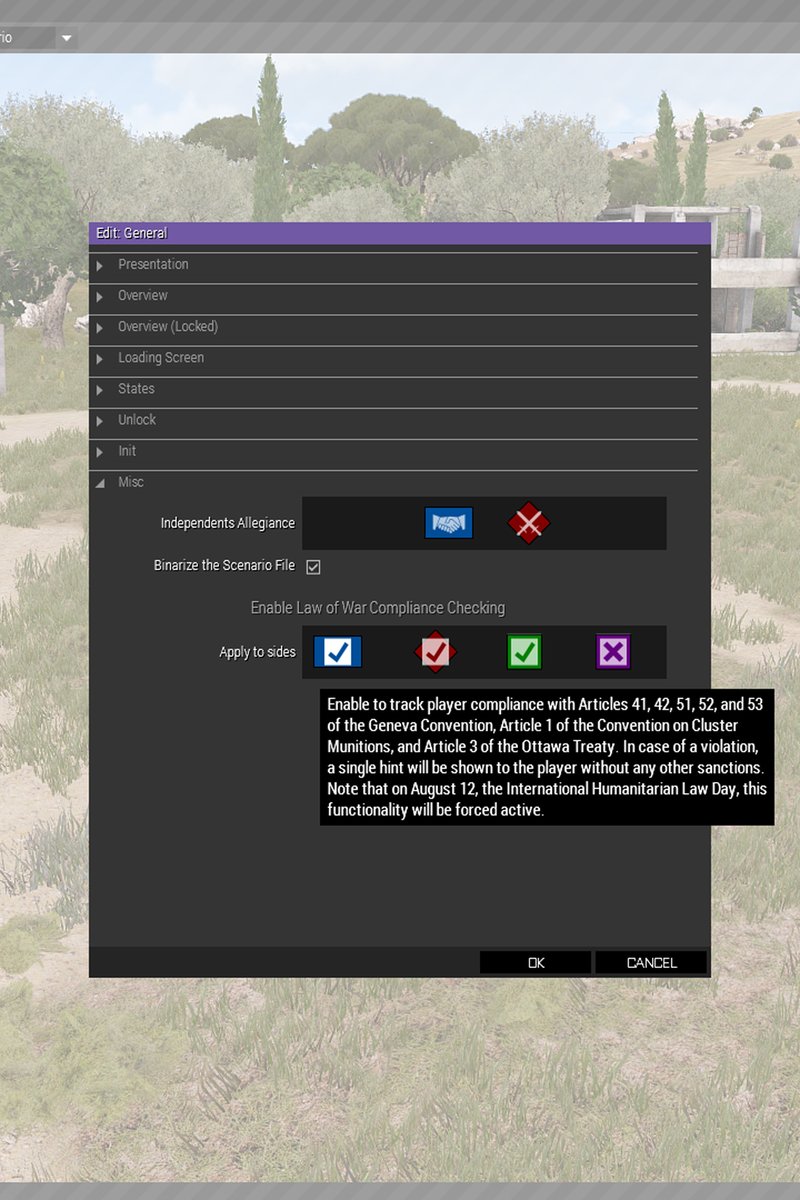This screenshot has width=800, height=1200.
Task: Toggle the red diamond side checkbox
Action: coord(435,652)
